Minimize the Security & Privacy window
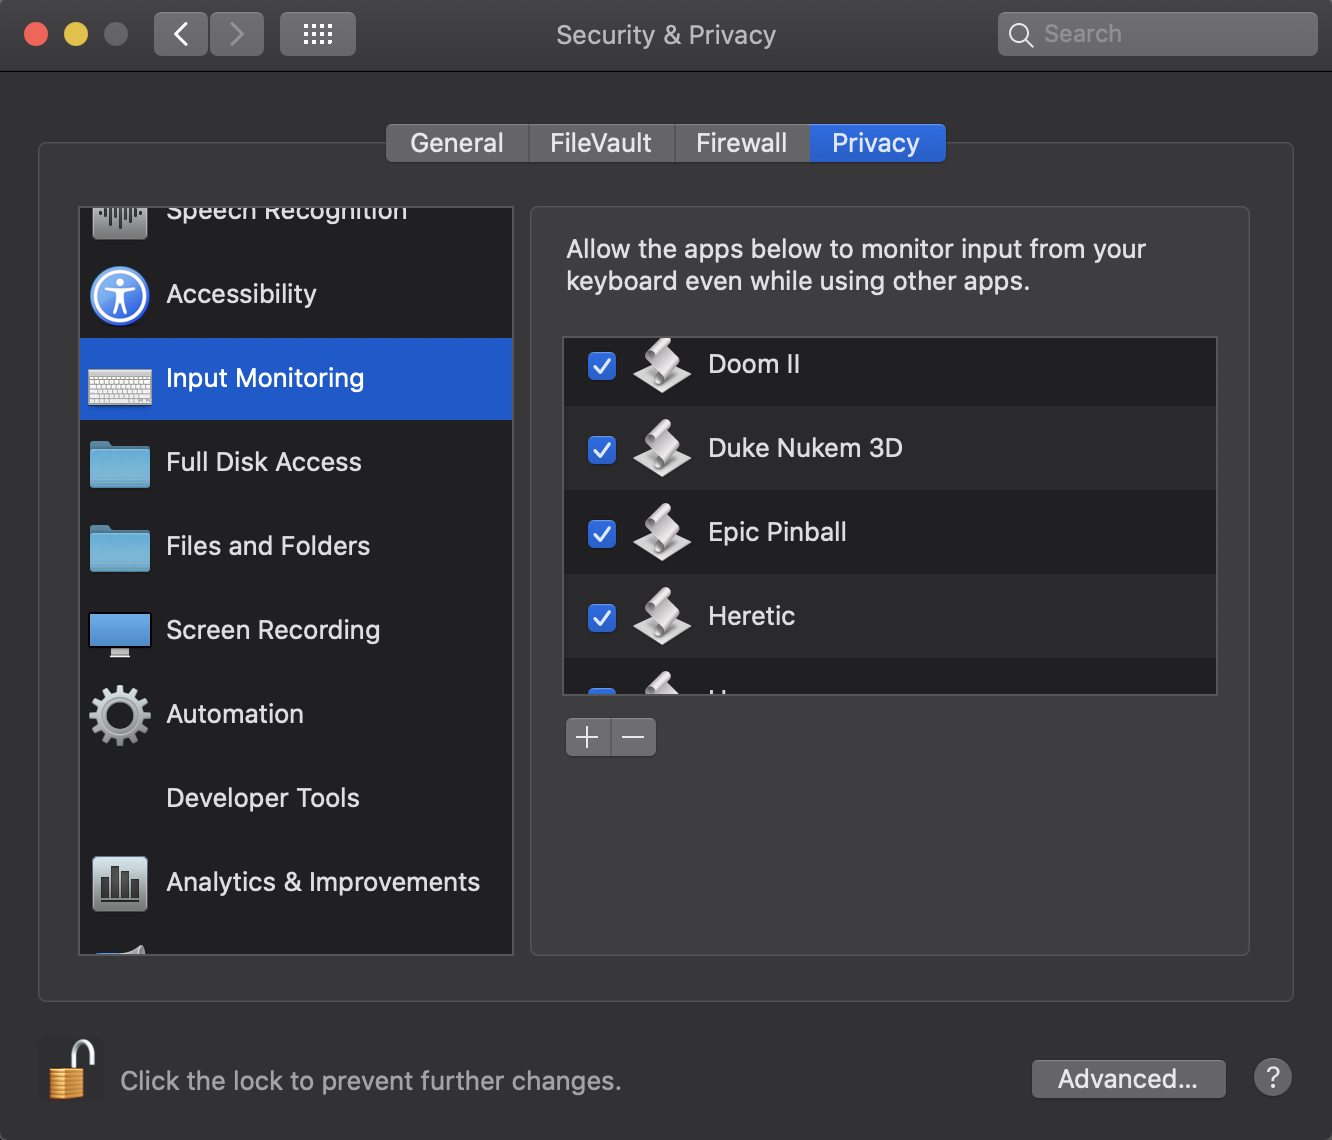Image resolution: width=1332 pixels, height=1140 pixels. tap(76, 34)
